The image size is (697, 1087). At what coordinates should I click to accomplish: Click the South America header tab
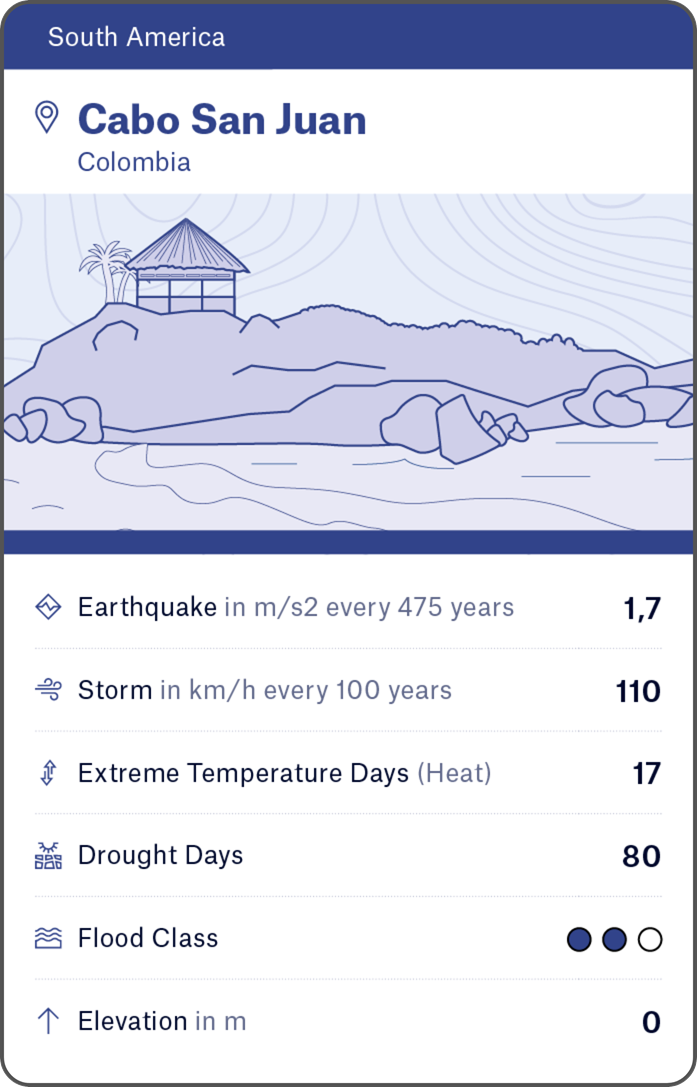coord(137,38)
